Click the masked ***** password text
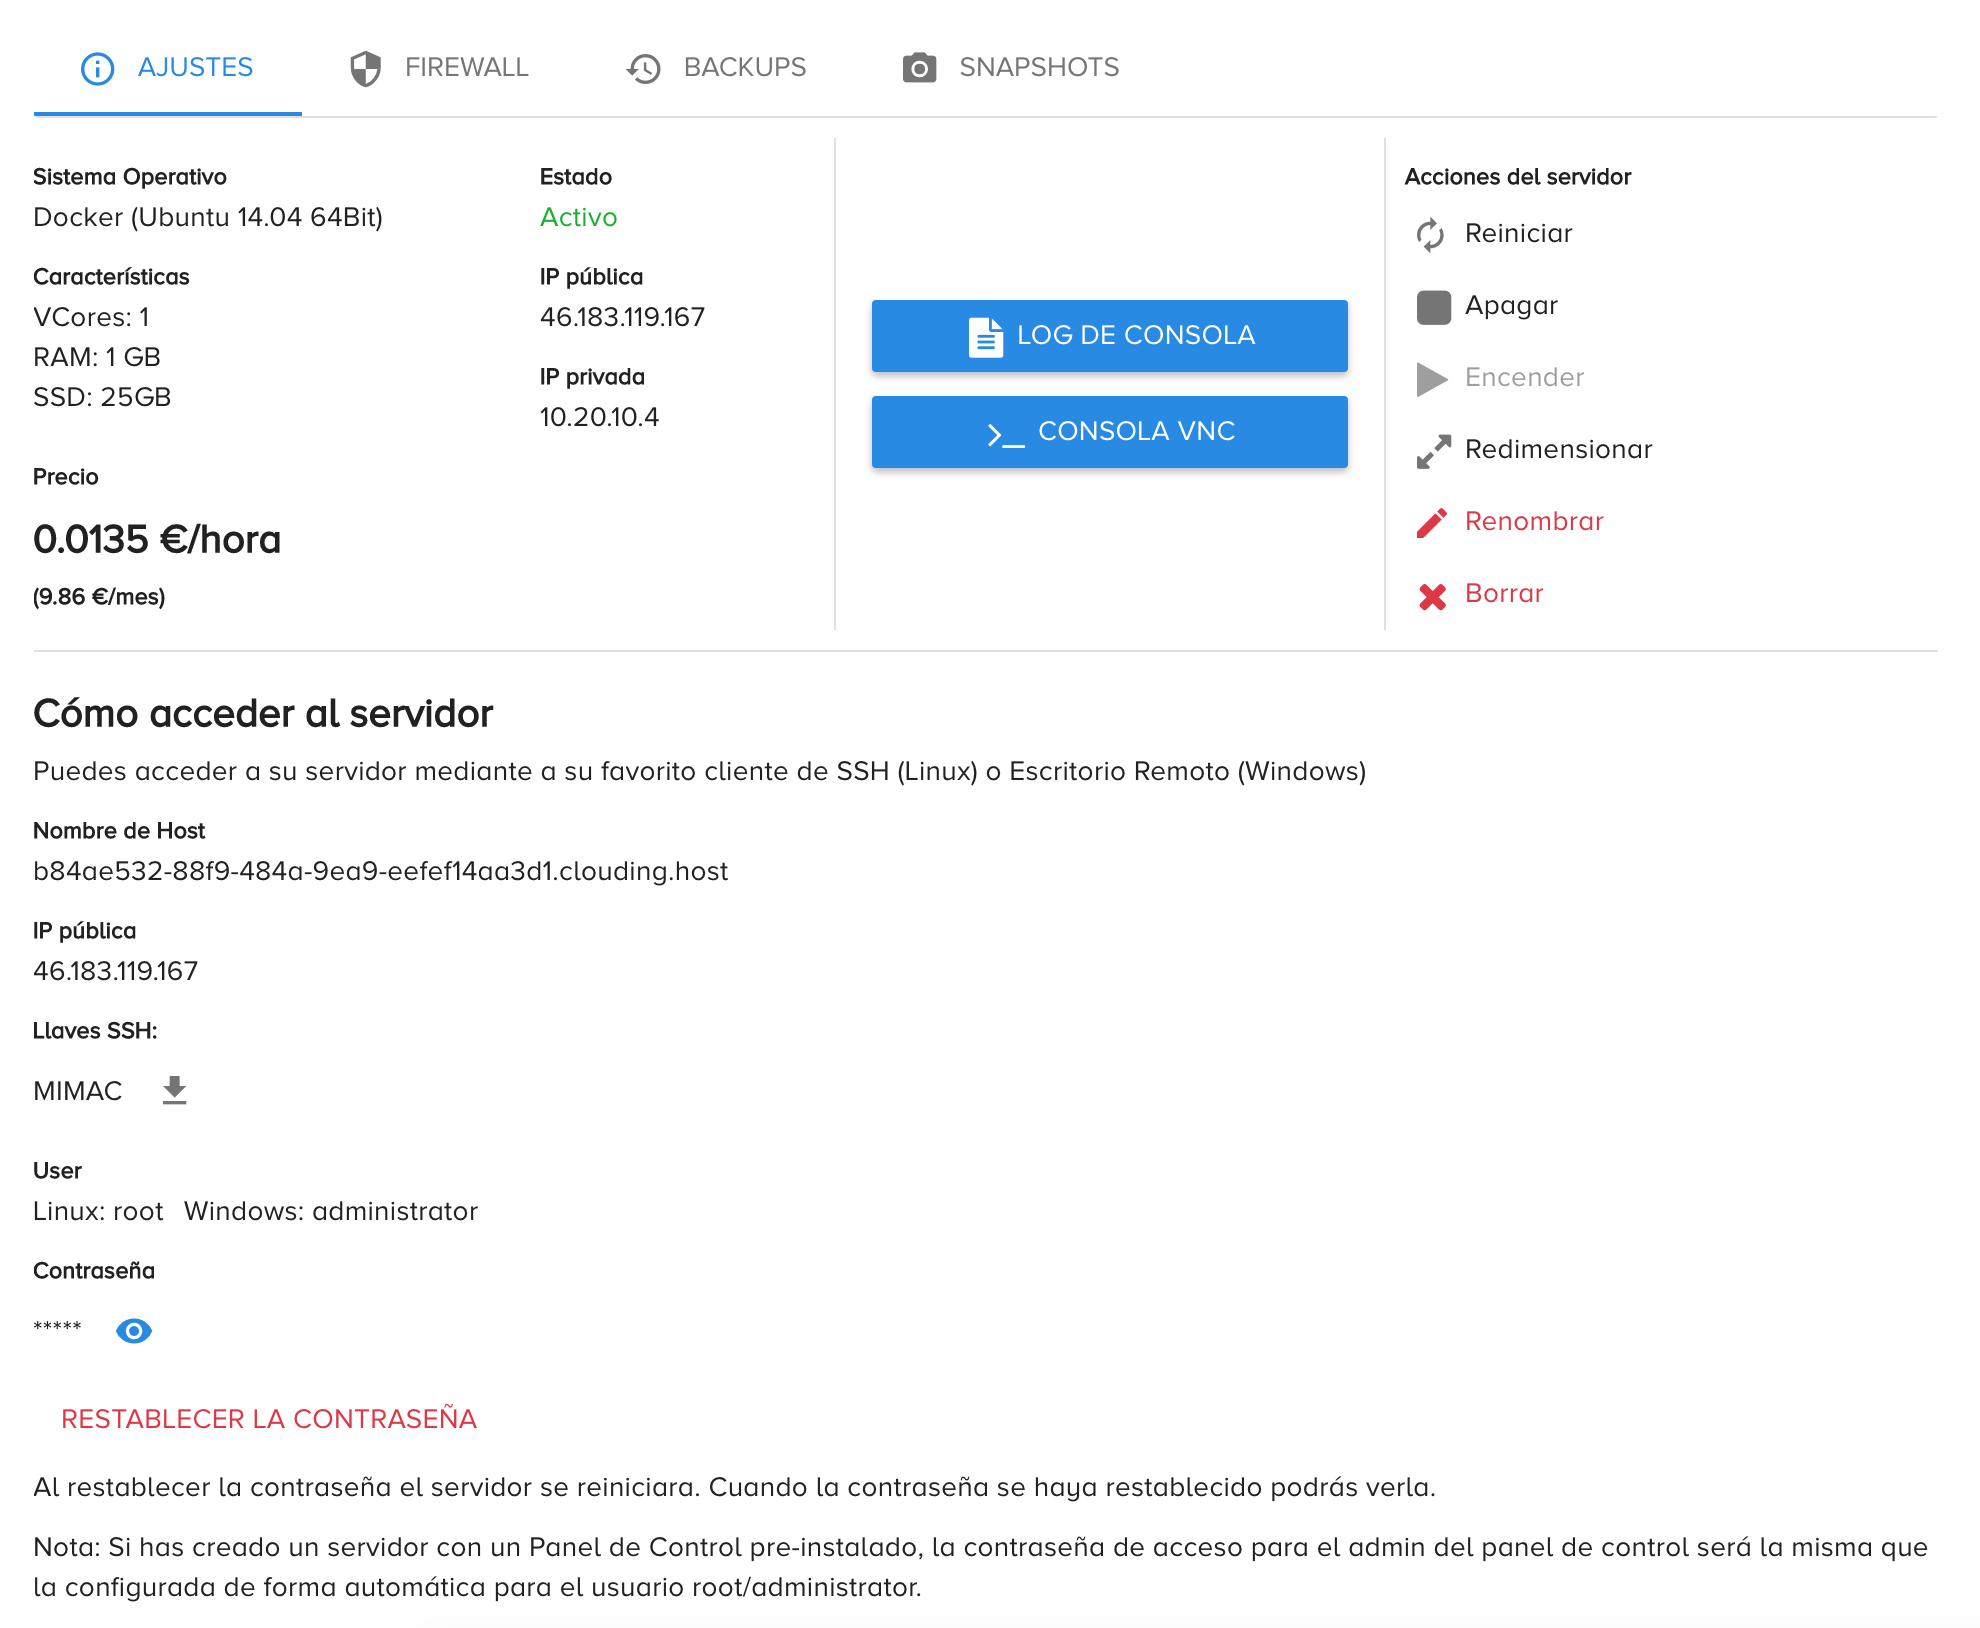The height and width of the screenshot is (1628, 1980). (57, 1328)
